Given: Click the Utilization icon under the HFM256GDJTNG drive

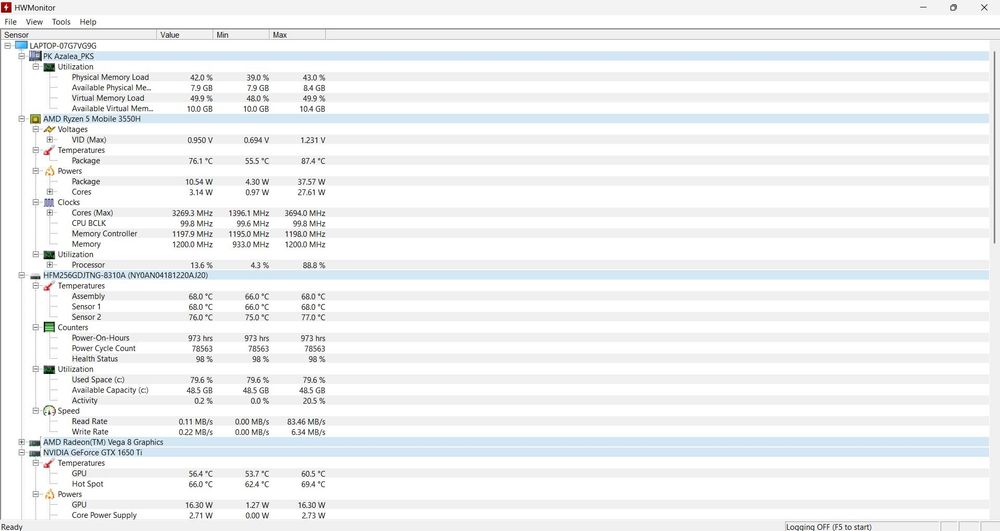Looking at the screenshot, I should tap(49, 370).
